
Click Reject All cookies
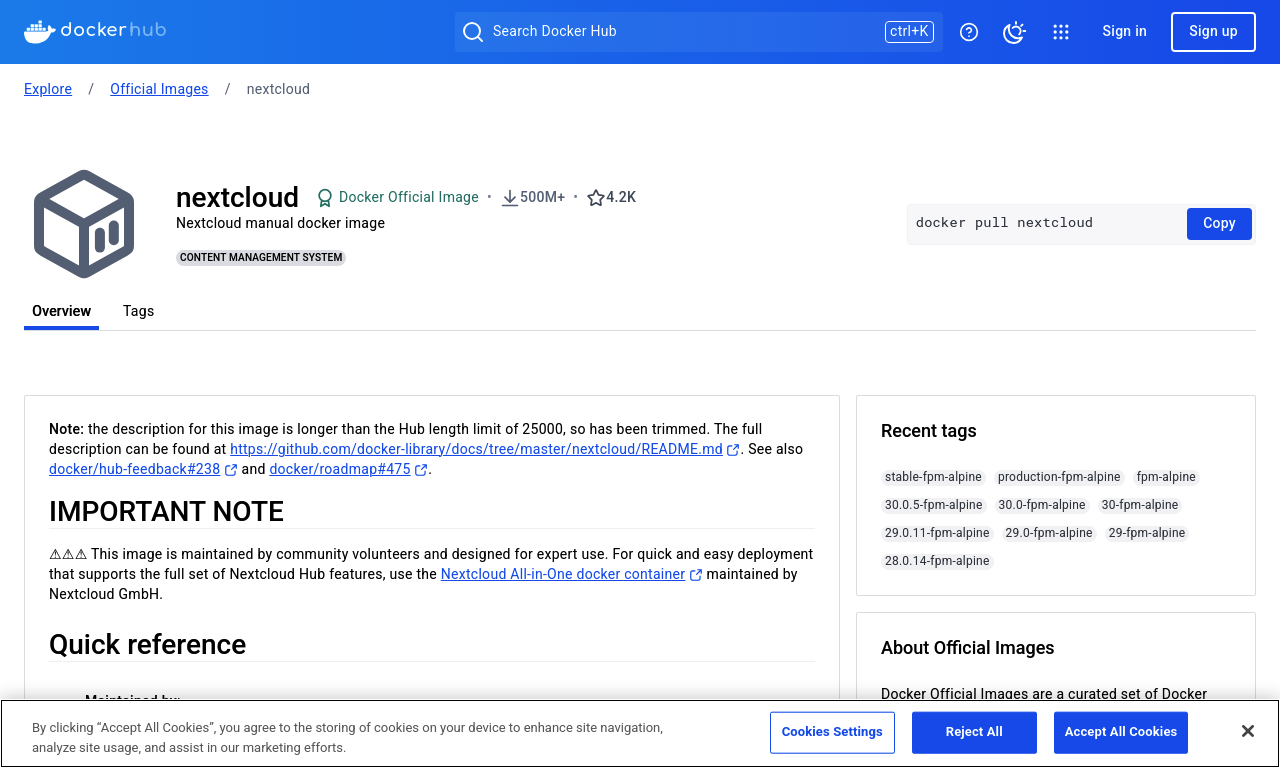click(974, 732)
